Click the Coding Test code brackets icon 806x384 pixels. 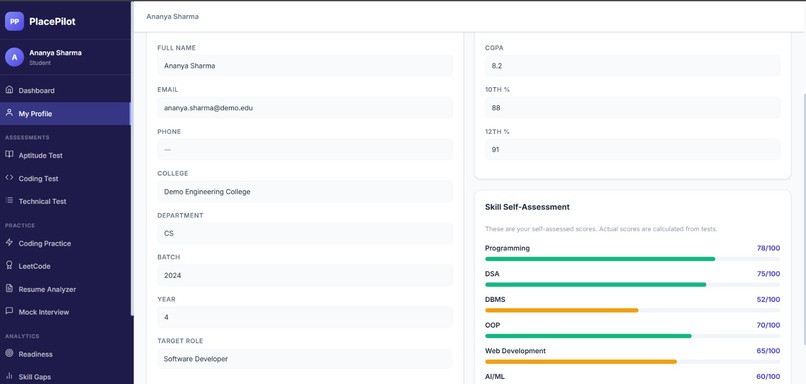click(9, 178)
